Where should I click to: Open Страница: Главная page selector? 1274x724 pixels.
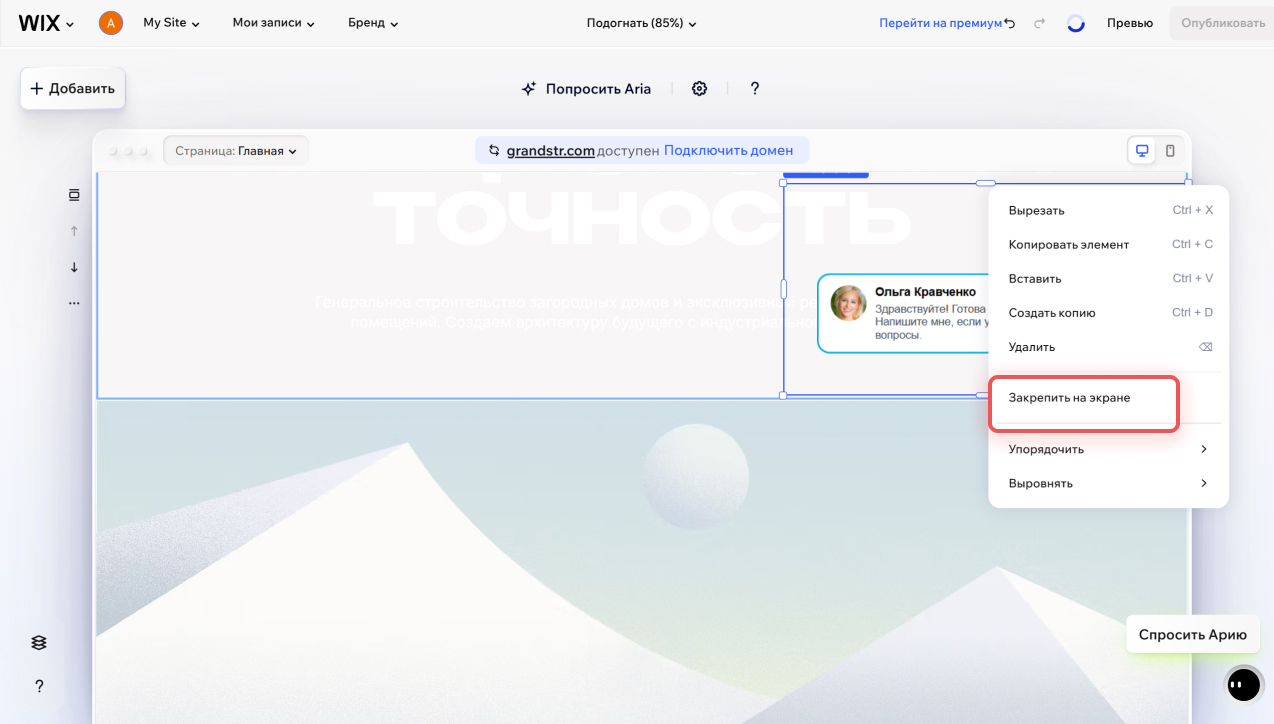click(236, 151)
